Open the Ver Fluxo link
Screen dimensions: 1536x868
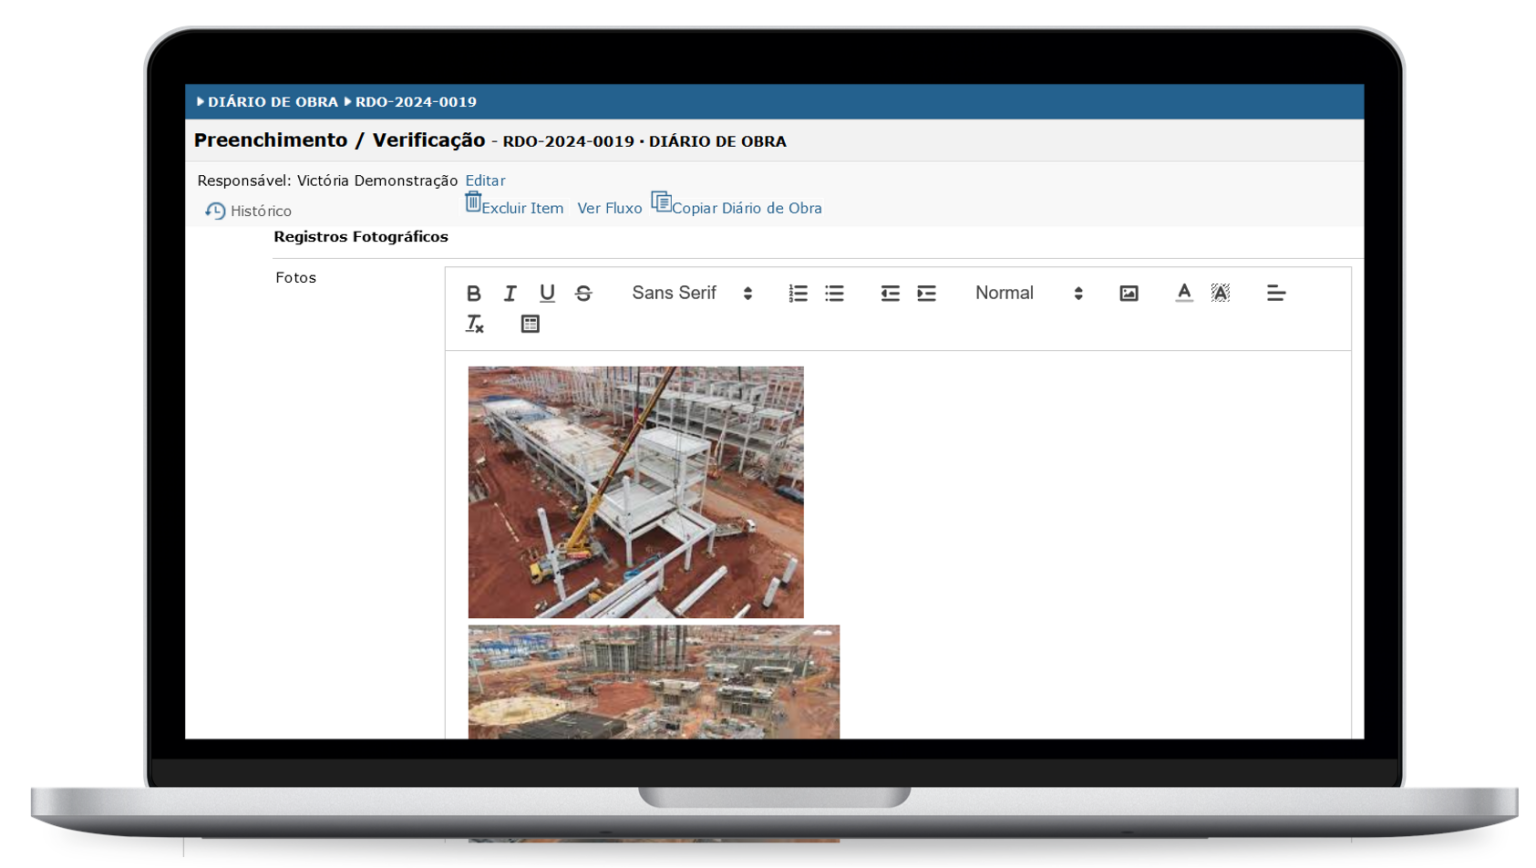click(609, 208)
